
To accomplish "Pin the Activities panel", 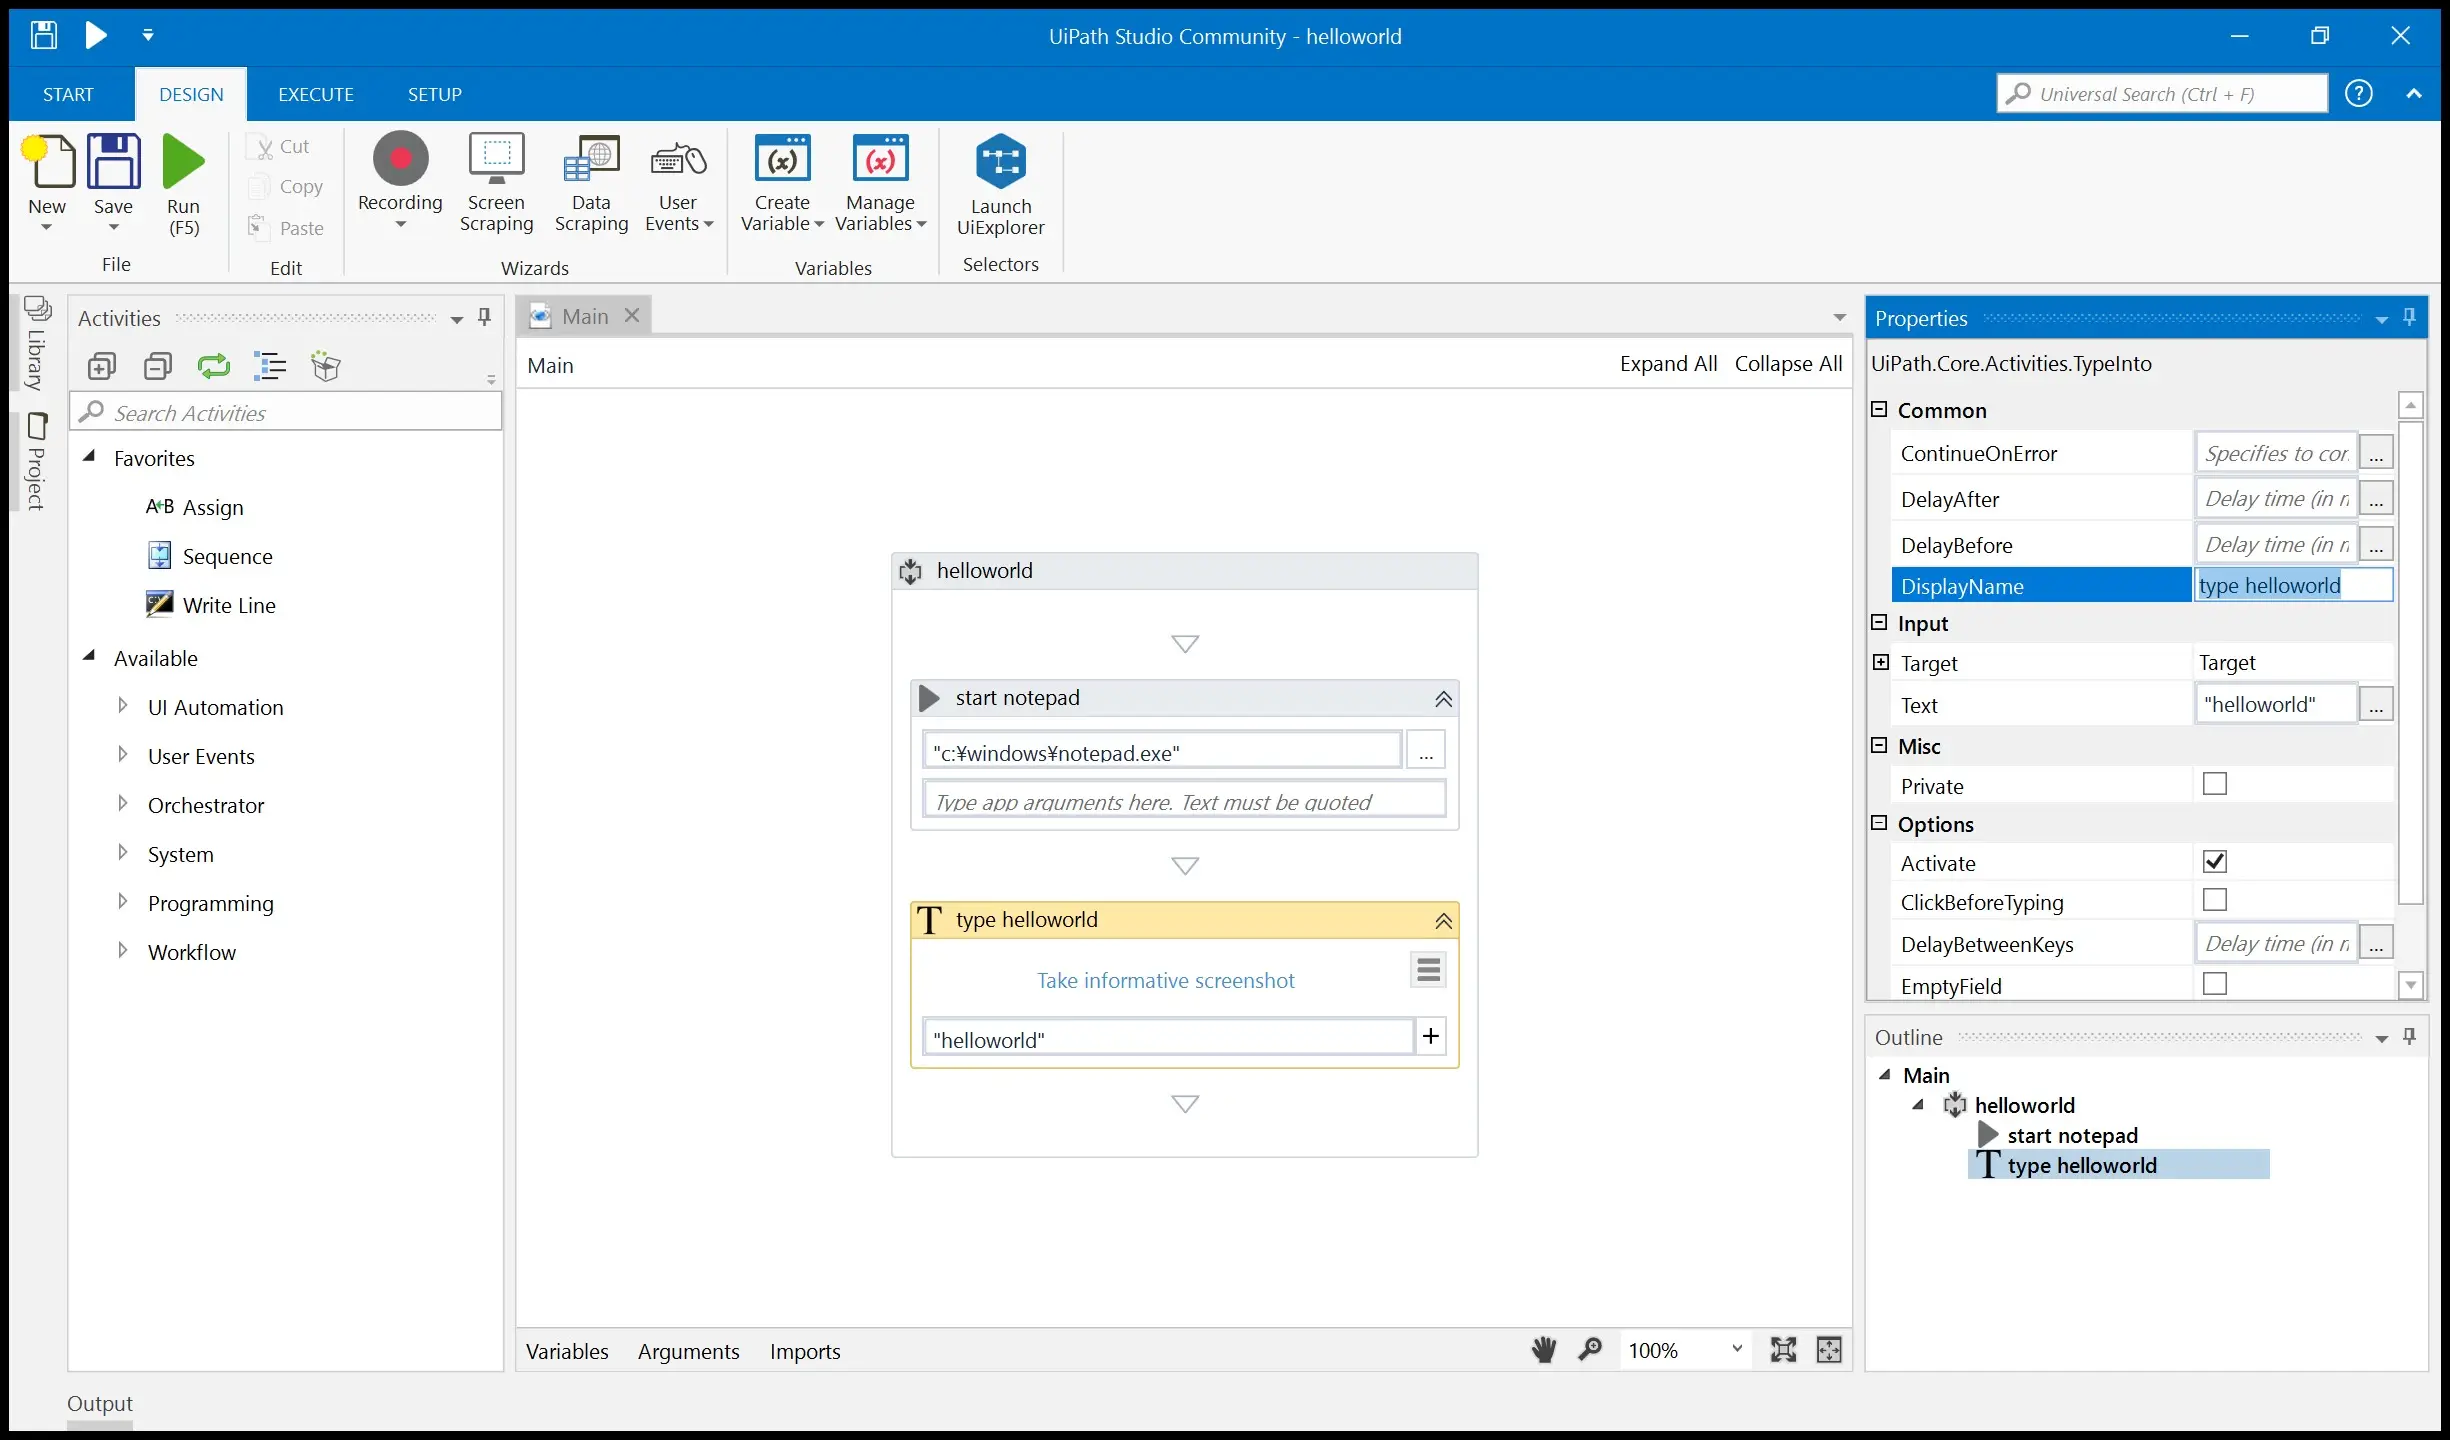I will 485,318.
